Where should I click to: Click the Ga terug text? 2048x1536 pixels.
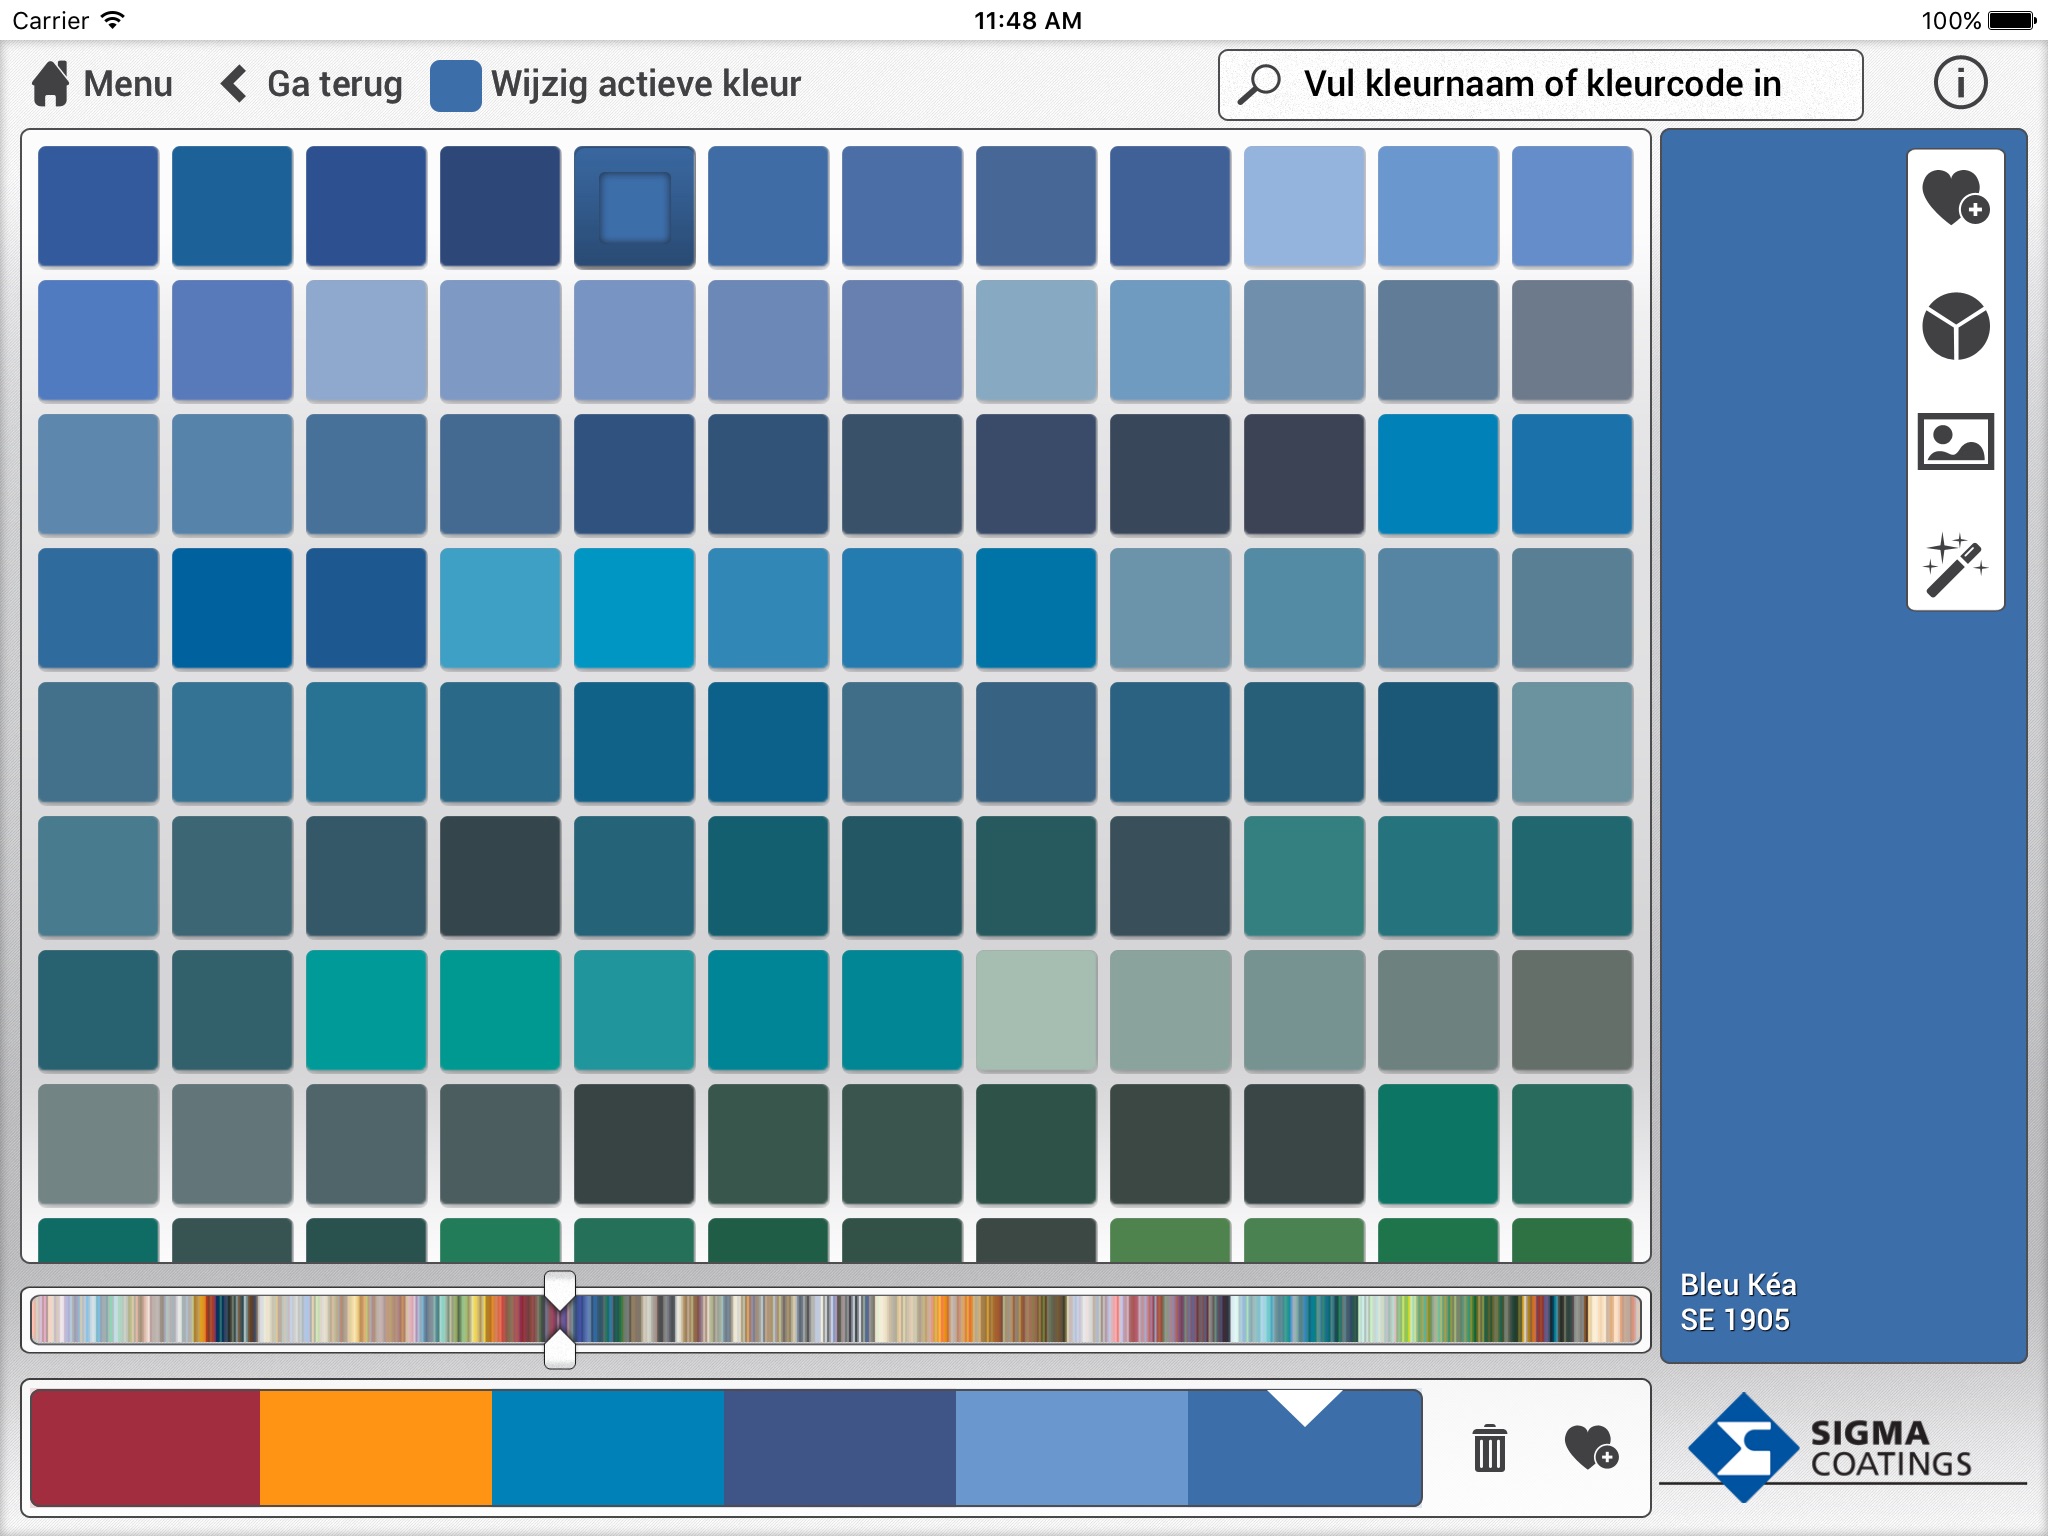pos(335,85)
